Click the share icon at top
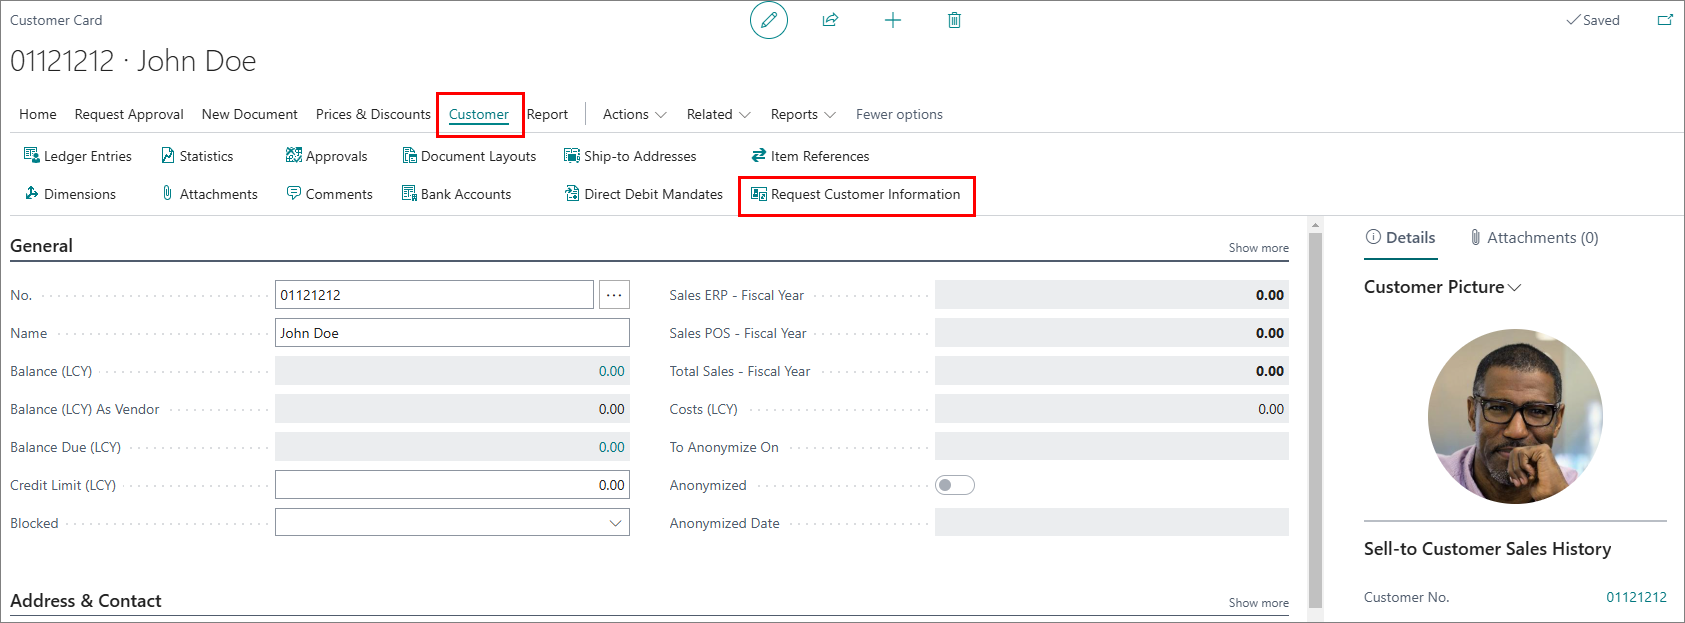 (x=830, y=20)
